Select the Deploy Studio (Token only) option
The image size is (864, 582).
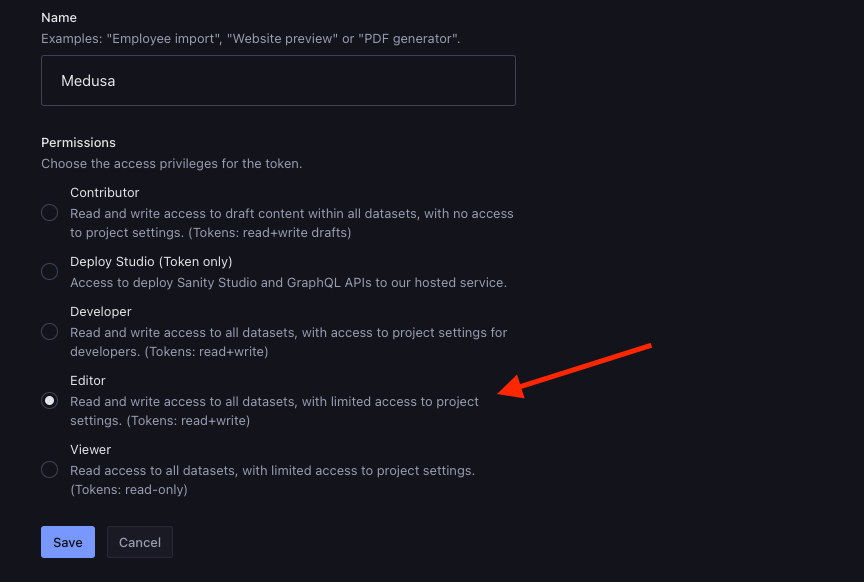point(49,271)
